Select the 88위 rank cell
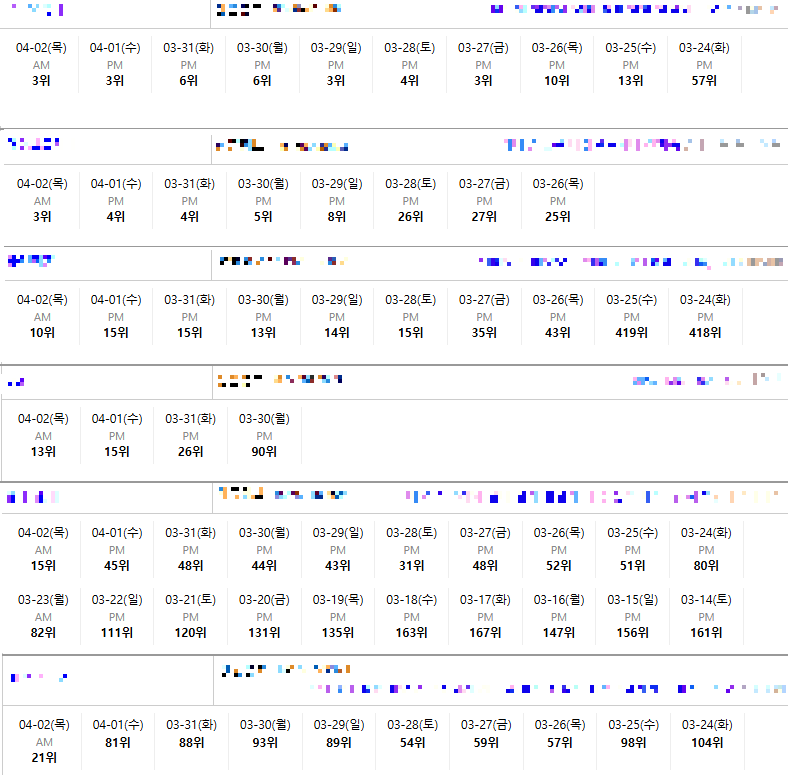 coord(191,743)
